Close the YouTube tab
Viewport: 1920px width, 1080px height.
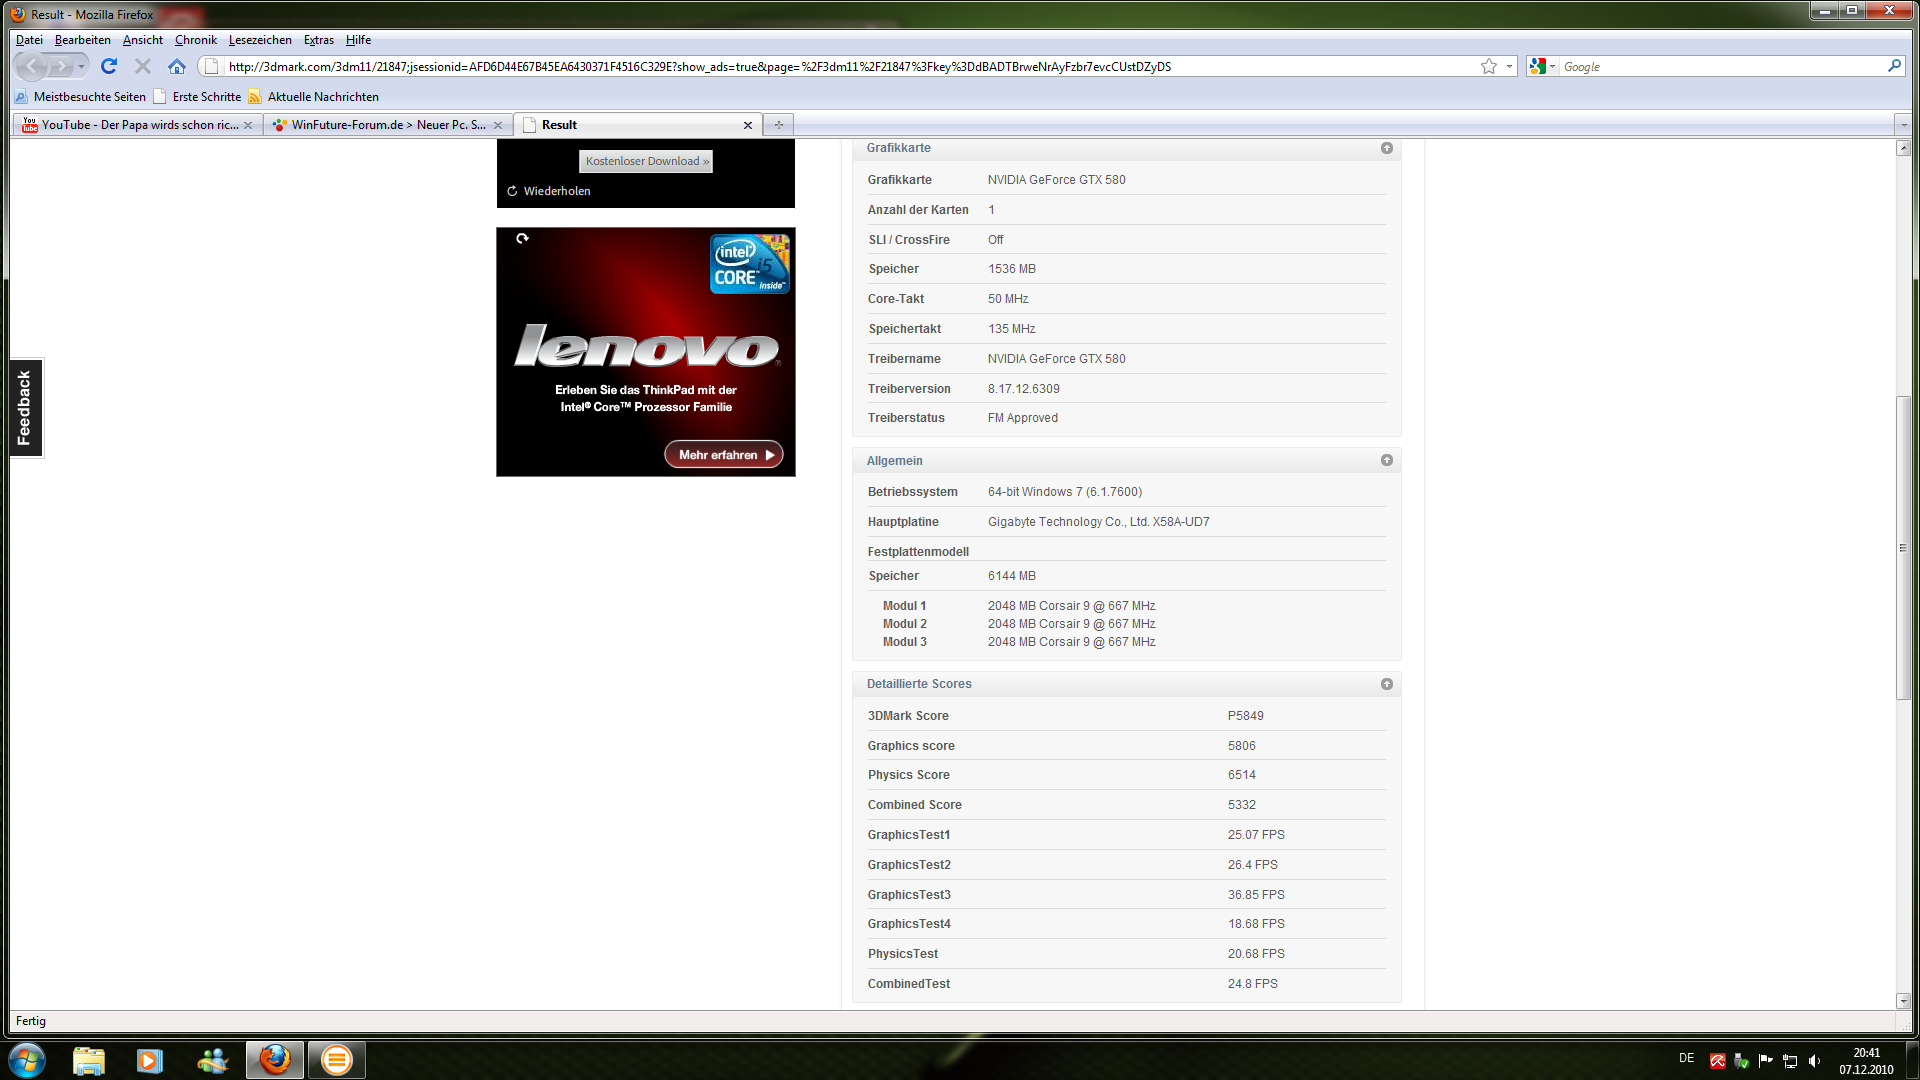[248, 125]
